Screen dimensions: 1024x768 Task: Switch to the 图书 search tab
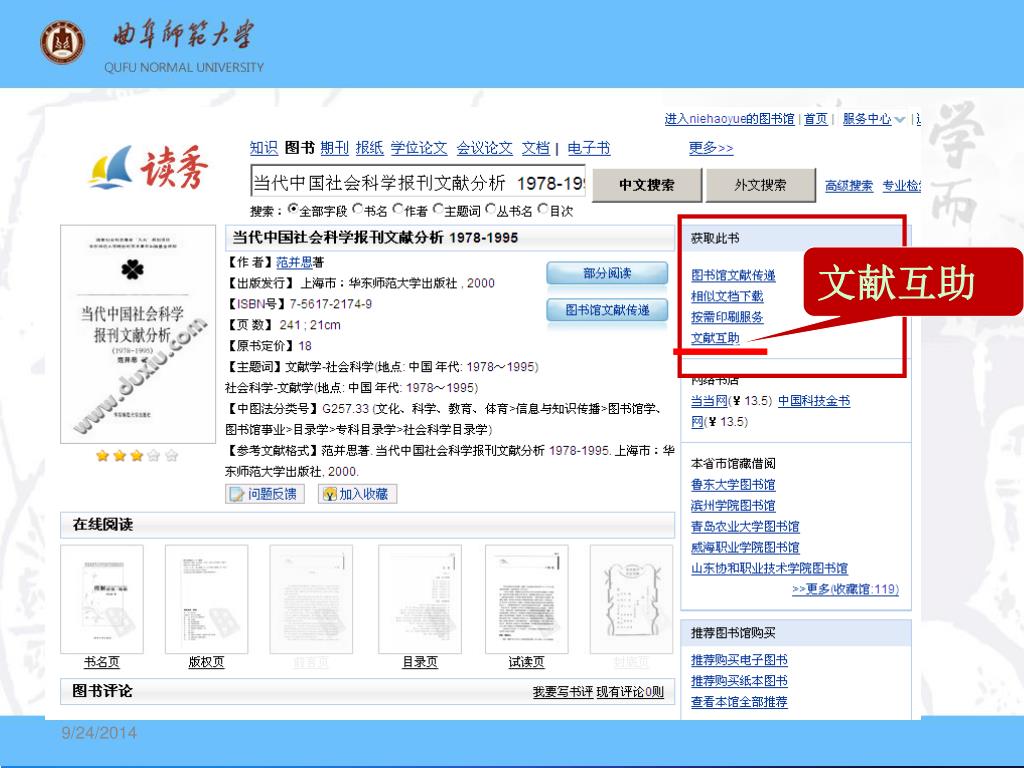click(299, 148)
